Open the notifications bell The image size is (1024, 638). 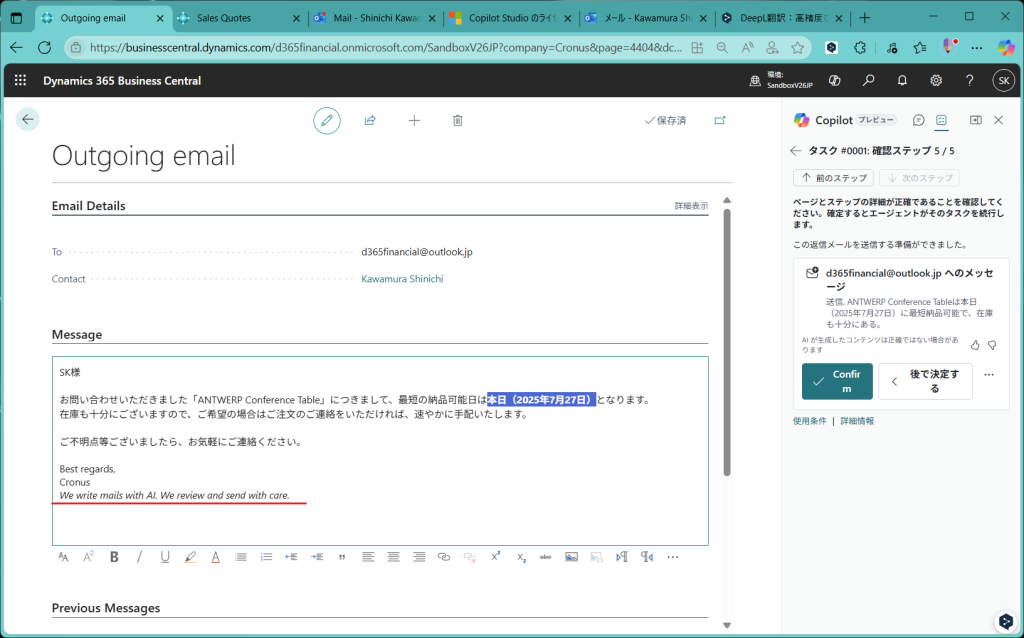click(902, 80)
